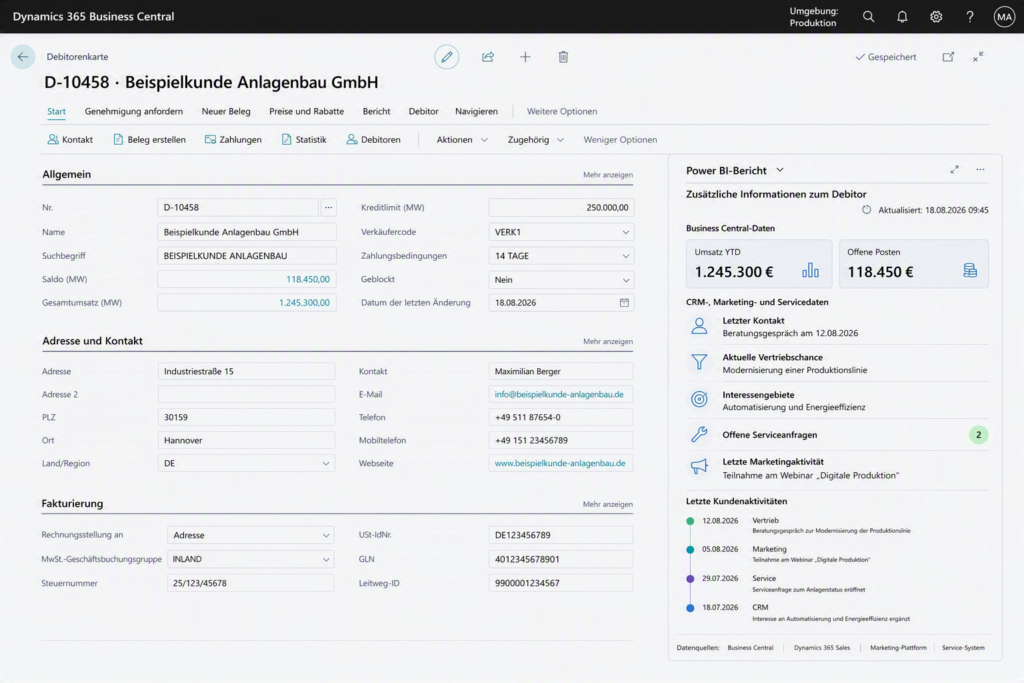Open the Bericht menu
This screenshot has height=683, width=1024.
[376, 111]
